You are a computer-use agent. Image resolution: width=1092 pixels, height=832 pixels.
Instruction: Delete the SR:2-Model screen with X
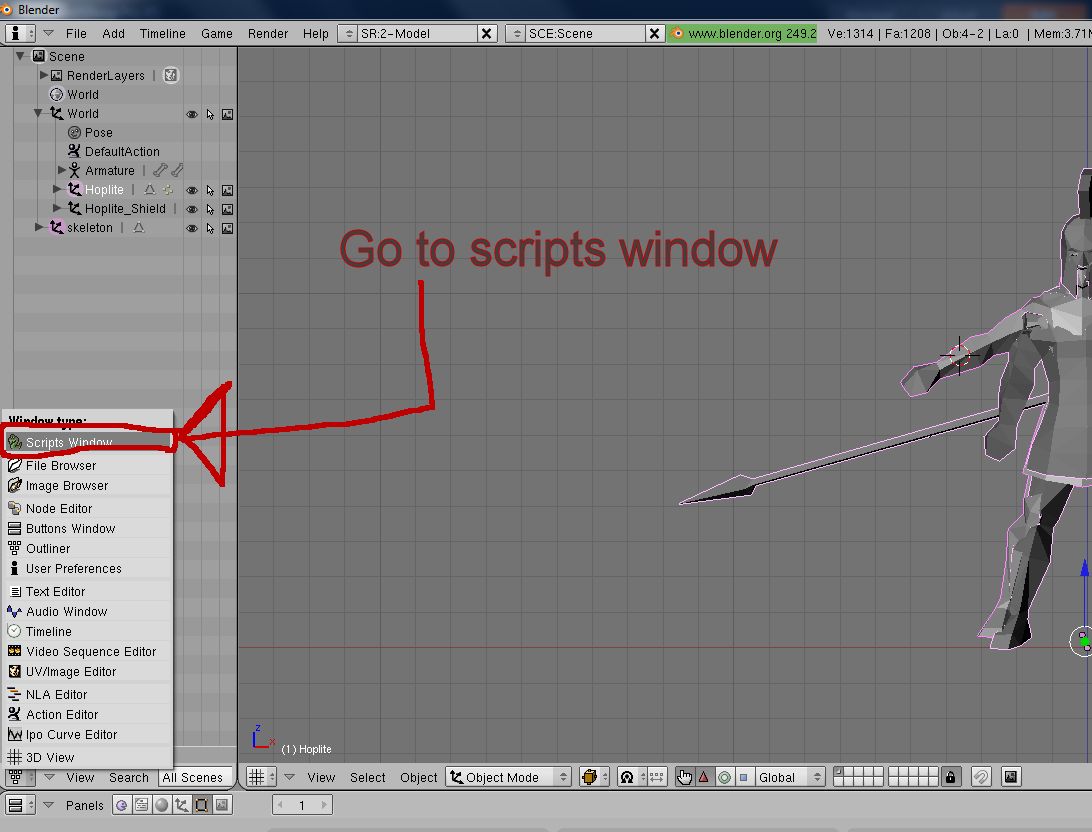(x=487, y=33)
